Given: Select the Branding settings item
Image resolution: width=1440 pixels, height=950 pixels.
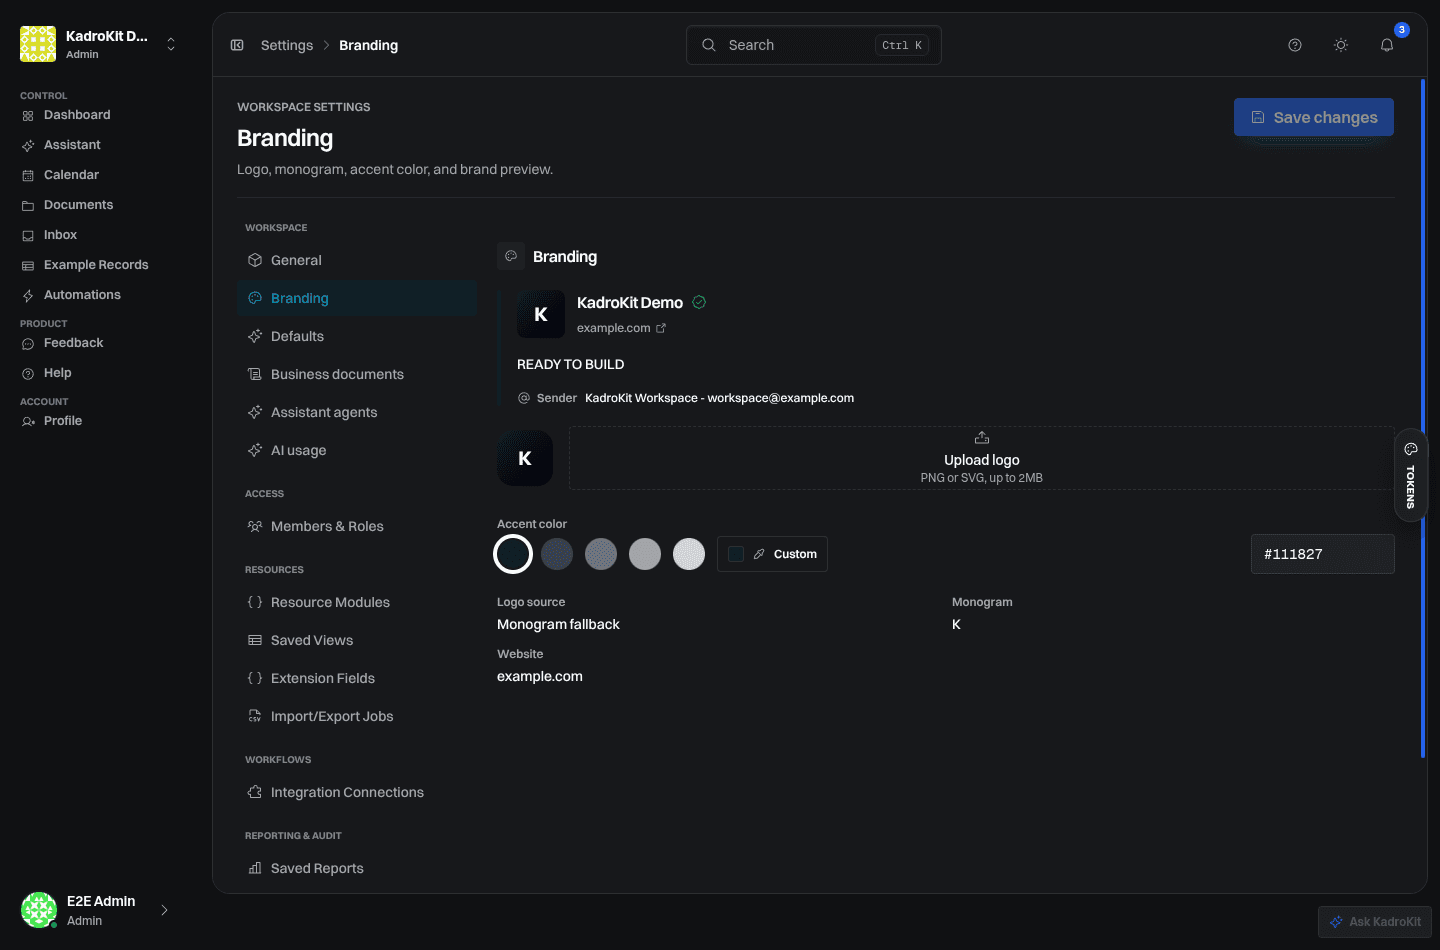Looking at the screenshot, I should click(x=357, y=298).
